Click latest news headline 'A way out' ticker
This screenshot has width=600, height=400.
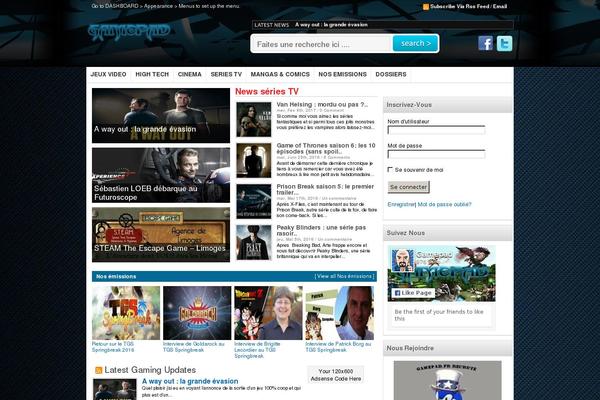click(x=331, y=25)
